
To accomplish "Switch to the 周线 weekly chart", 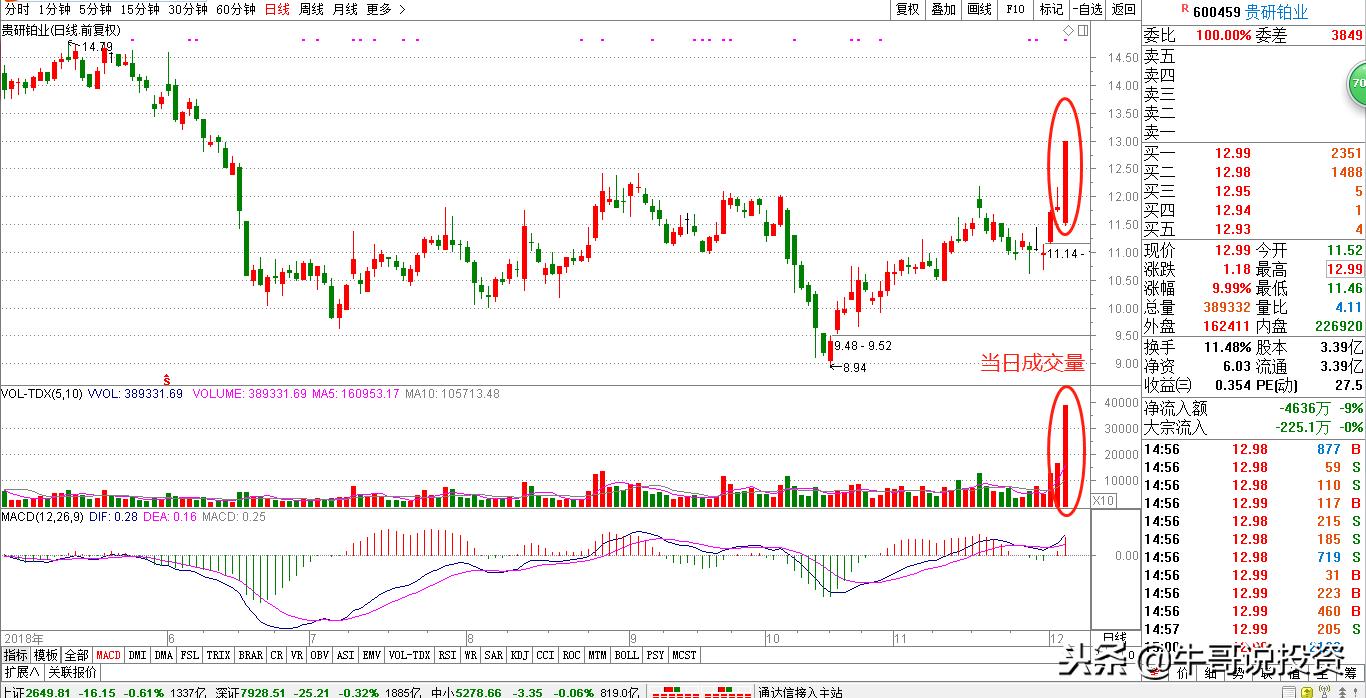I will (311, 9).
